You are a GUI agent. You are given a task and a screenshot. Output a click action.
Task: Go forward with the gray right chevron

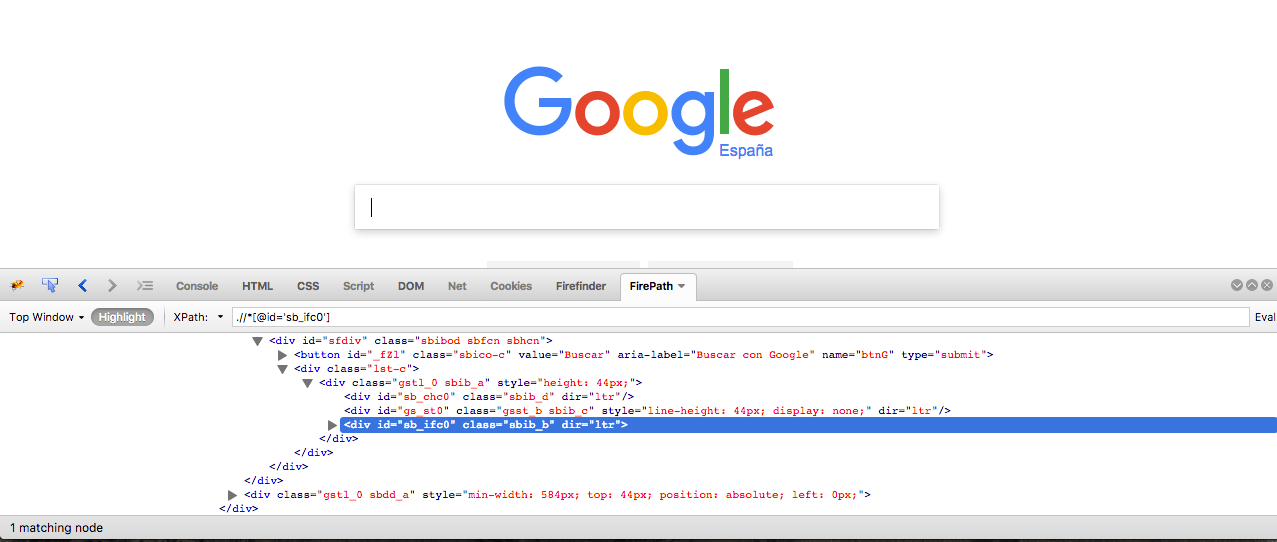click(x=112, y=286)
